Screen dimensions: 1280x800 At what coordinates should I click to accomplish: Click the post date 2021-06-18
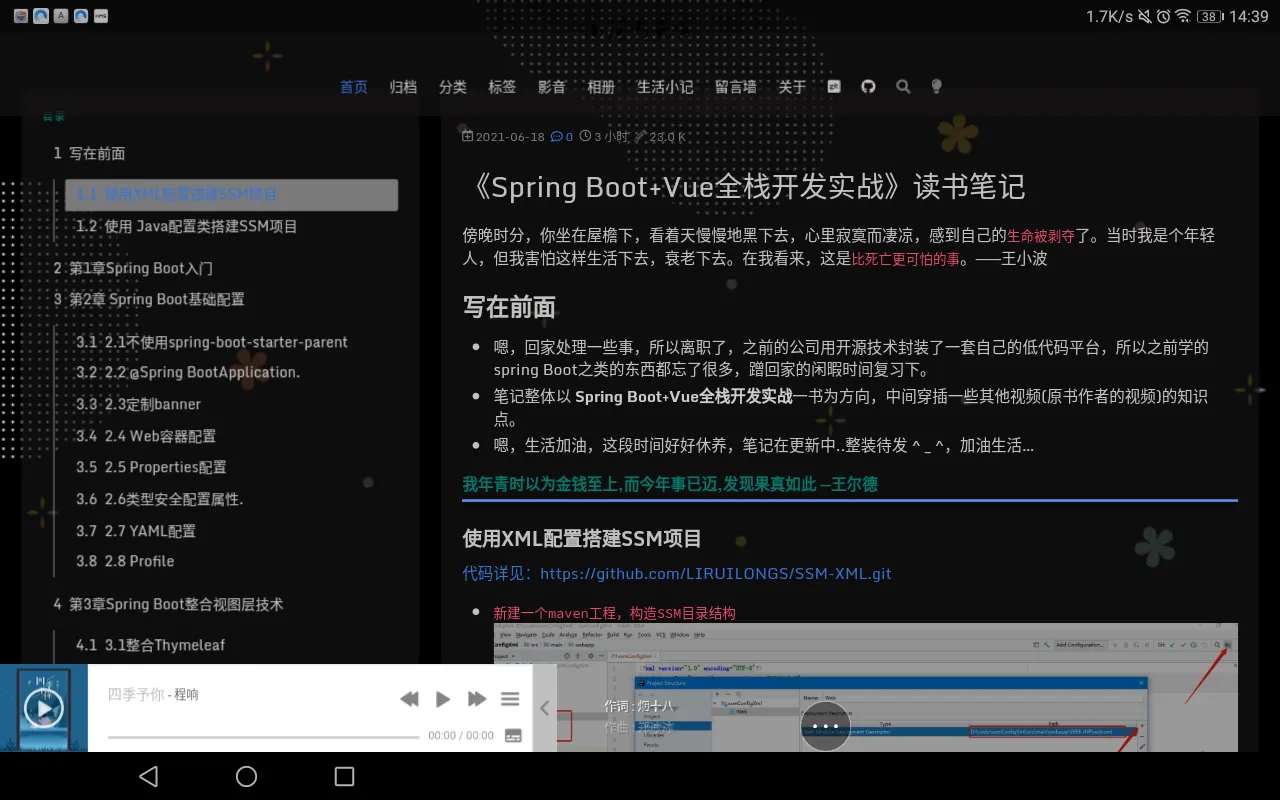pyautogui.click(x=510, y=137)
